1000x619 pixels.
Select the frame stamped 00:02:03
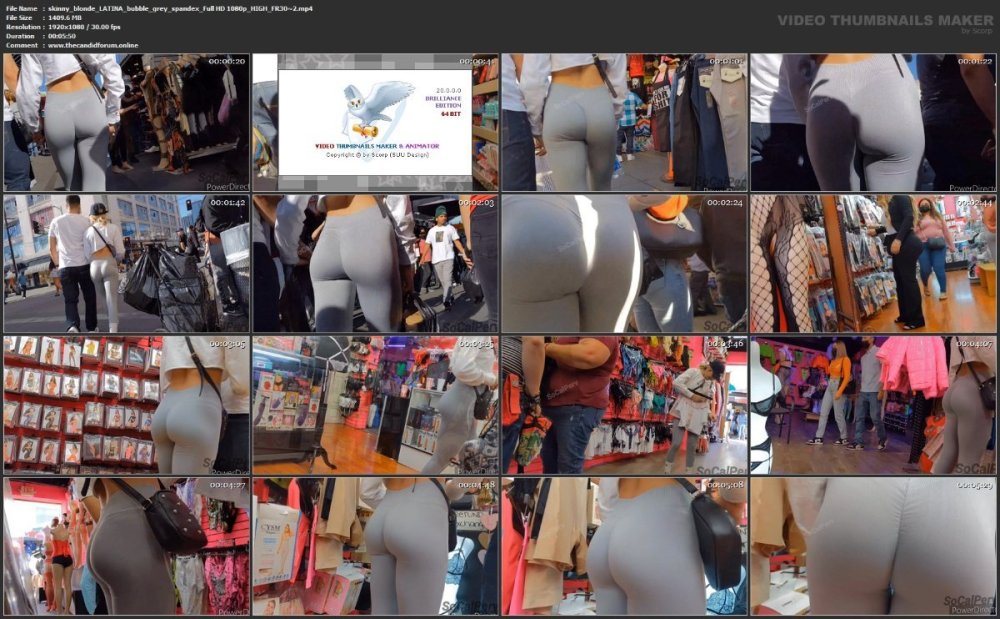375,264
